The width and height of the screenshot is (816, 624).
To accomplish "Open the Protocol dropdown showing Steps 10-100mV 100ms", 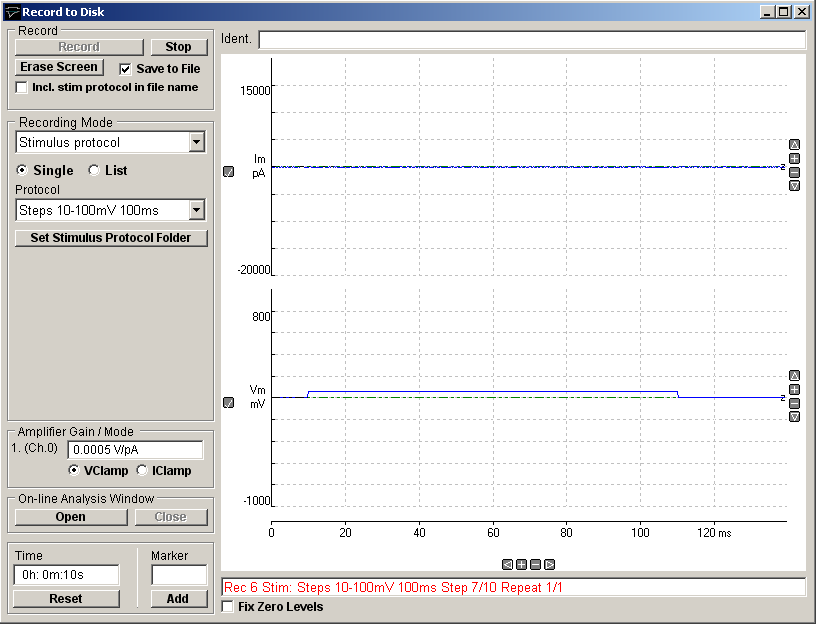I will click(x=196, y=210).
